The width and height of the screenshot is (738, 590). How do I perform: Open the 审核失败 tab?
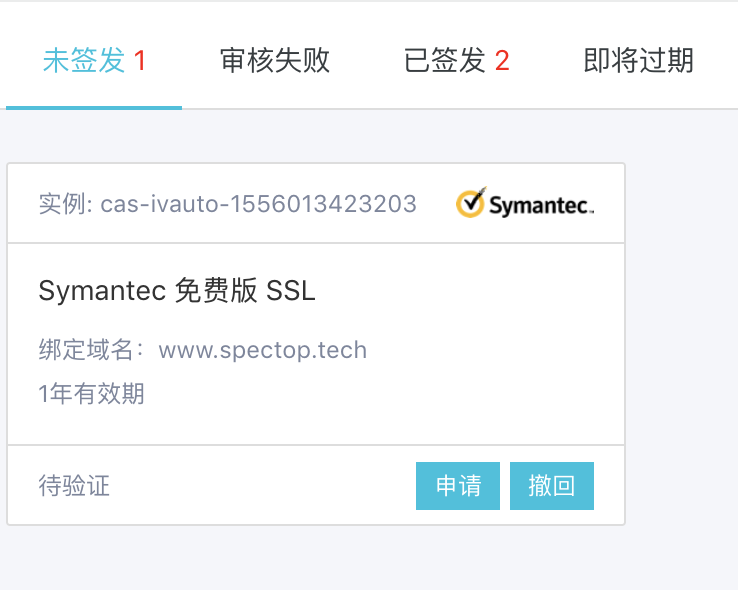pos(275,61)
